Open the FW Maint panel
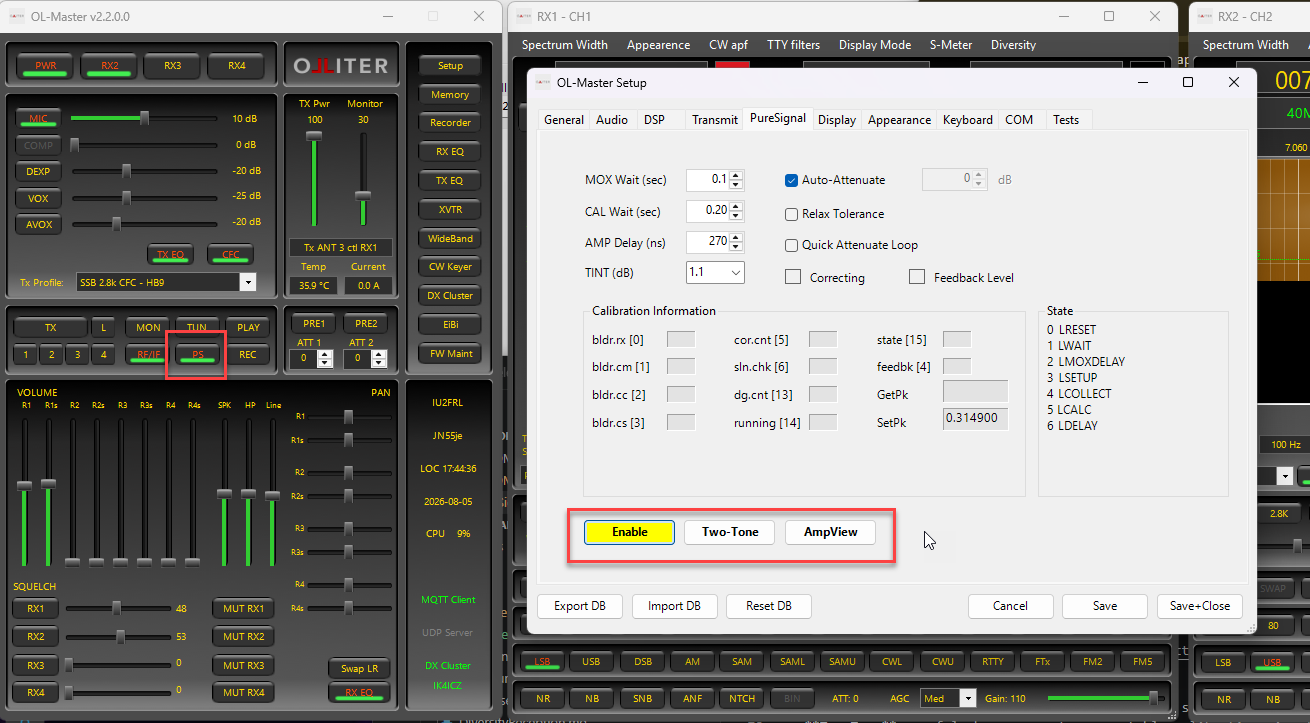This screenshot has width=1310, height=723. point(450,353)
